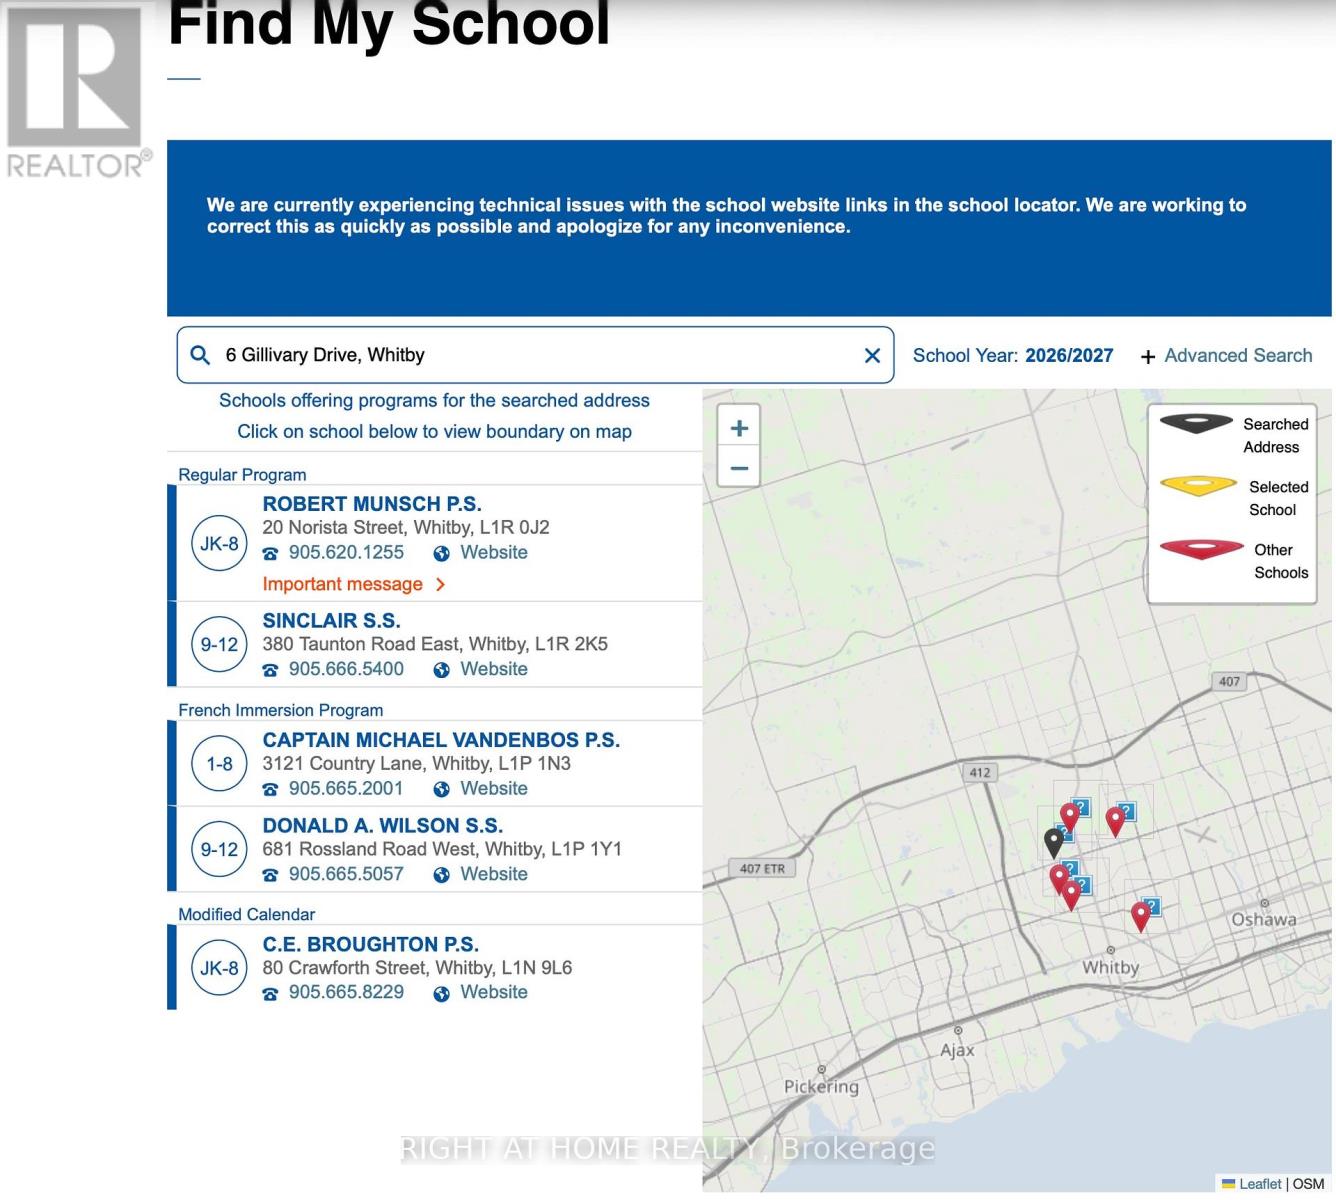The width and height of the screenshot is (1336, 1200).
Task: Select Captain Michael Vandenbos P.S.
Action: click(x=441, y=740)
